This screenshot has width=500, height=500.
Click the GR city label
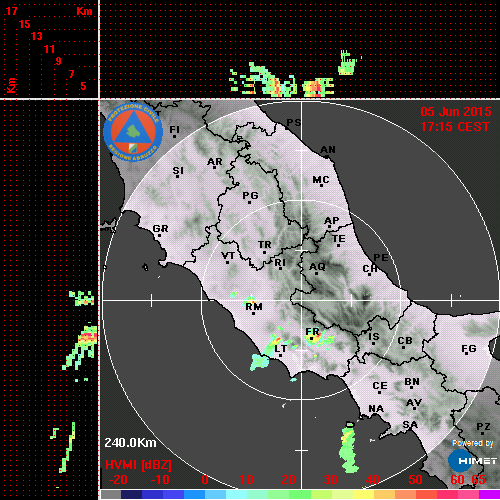(x=160, y=229)
